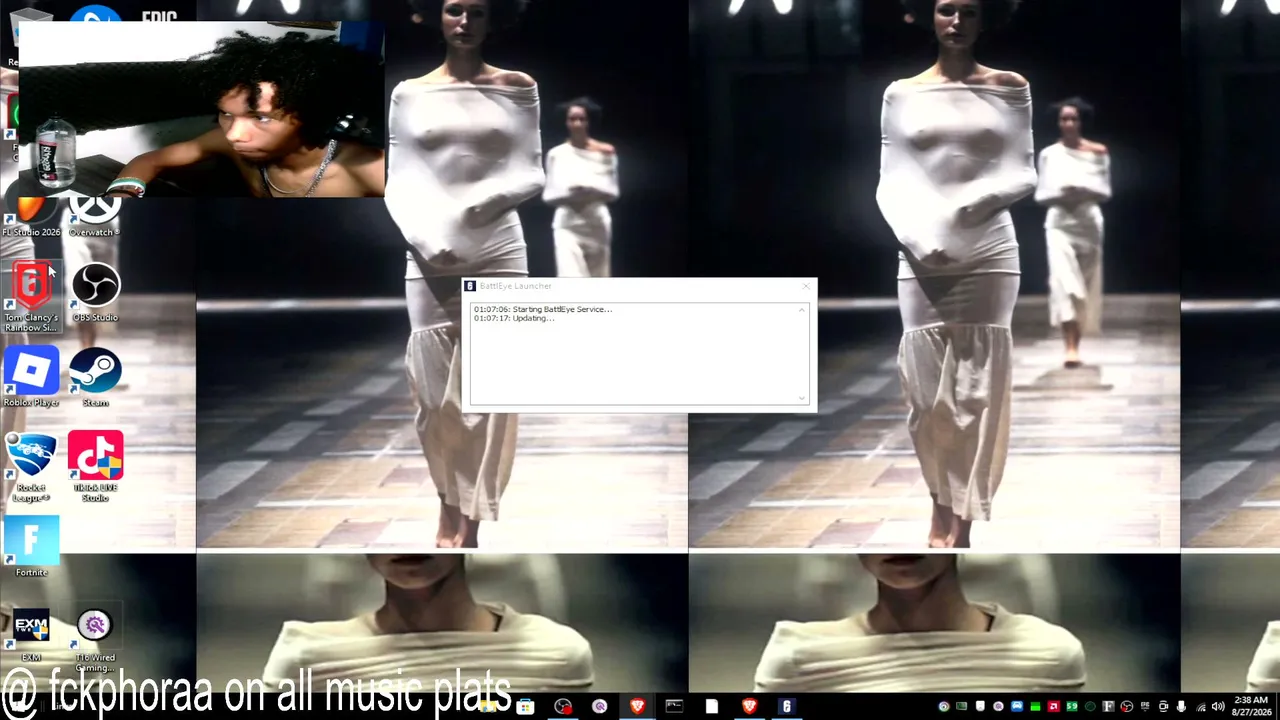The height and width of the screenshot is (720, 1280).
Task: Open Microsoft Store from the taskbar
Action: tap(525, 707)
